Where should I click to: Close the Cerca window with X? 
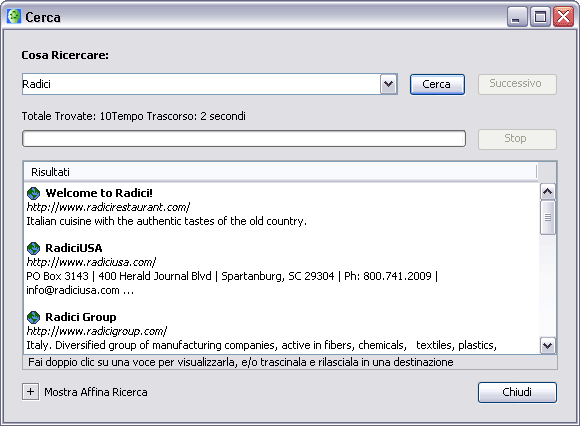click(563, 17)
